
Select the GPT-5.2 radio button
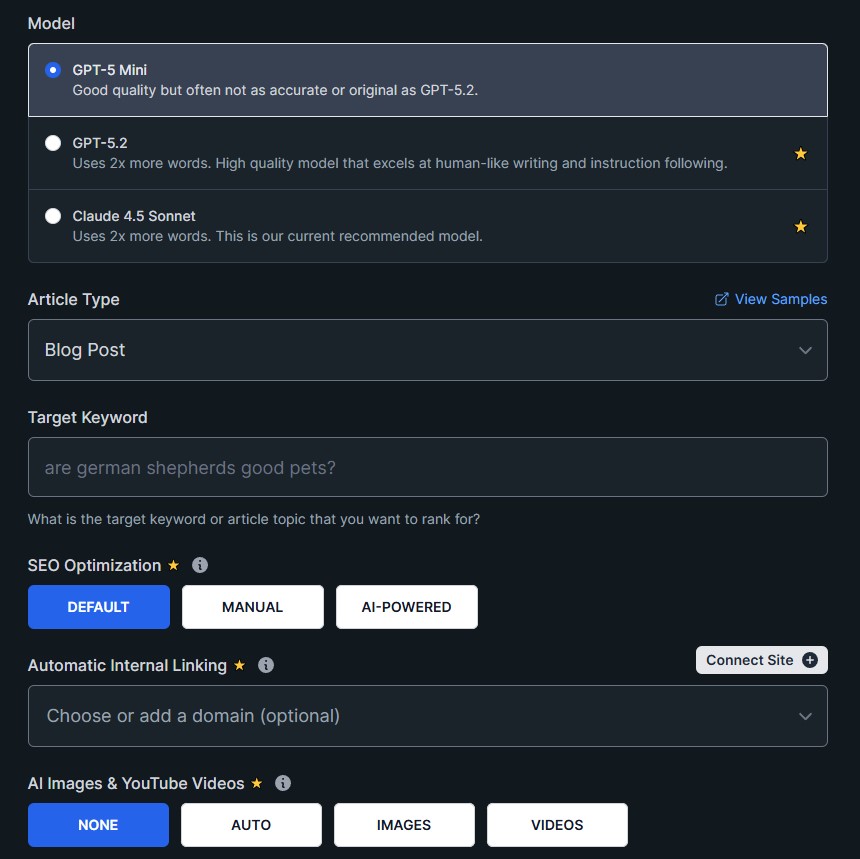click(x=53, y=143)
